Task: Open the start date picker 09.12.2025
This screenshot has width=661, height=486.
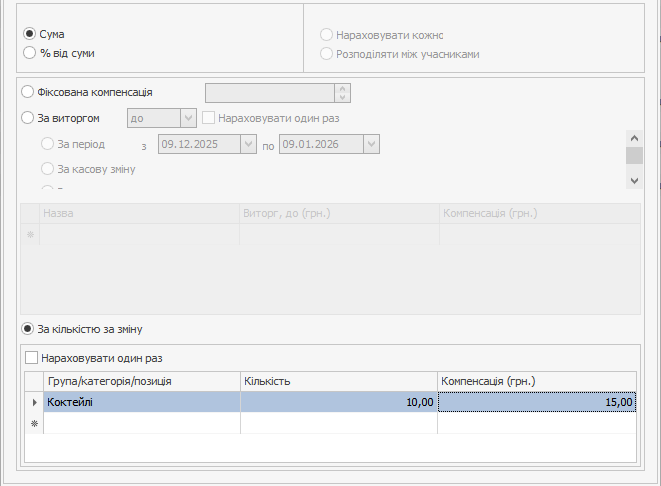Action: click(x=248, y=144)
